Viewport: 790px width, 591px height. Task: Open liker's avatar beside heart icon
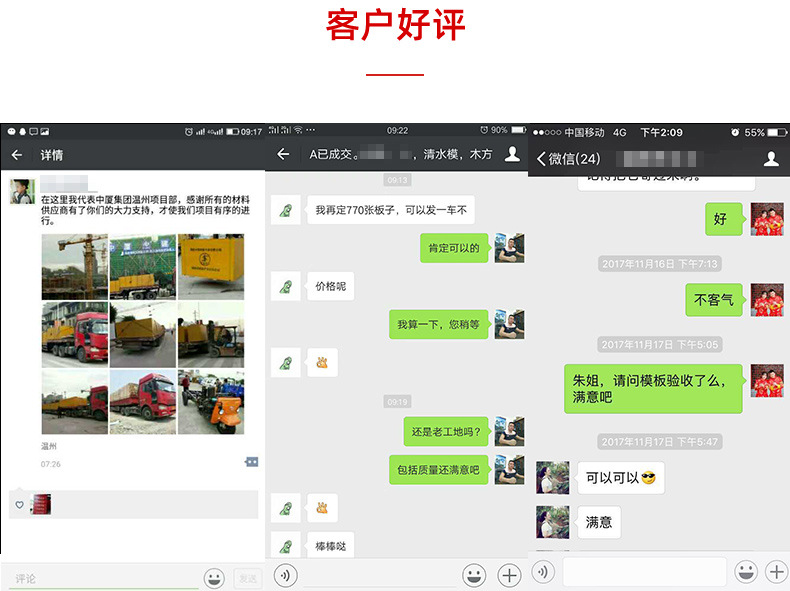click(41, 504)
